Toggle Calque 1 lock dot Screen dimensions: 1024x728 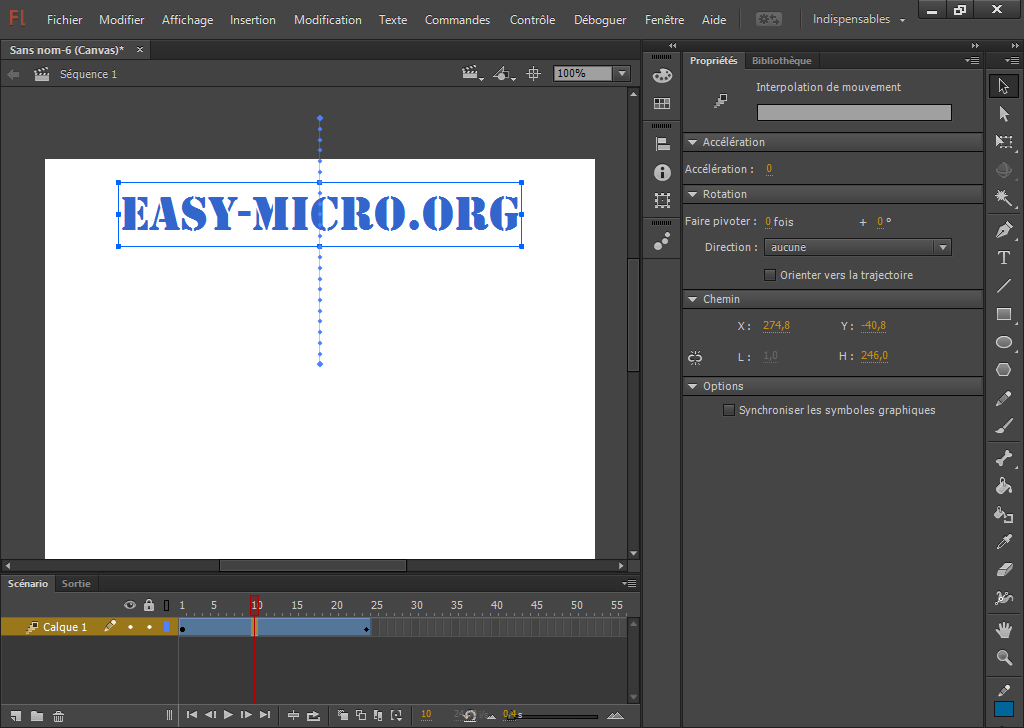tap(150, 627)
